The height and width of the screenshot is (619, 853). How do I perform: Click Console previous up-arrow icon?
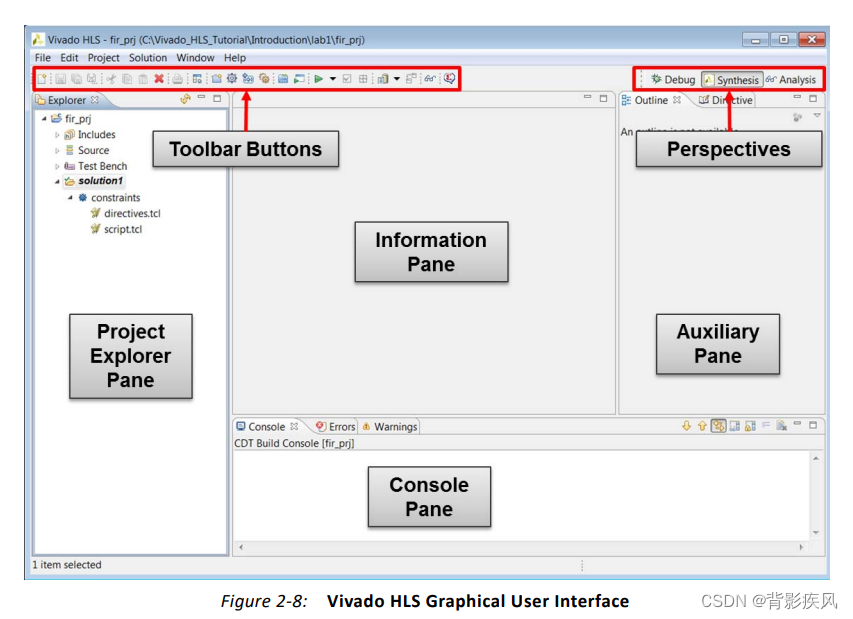702,426
